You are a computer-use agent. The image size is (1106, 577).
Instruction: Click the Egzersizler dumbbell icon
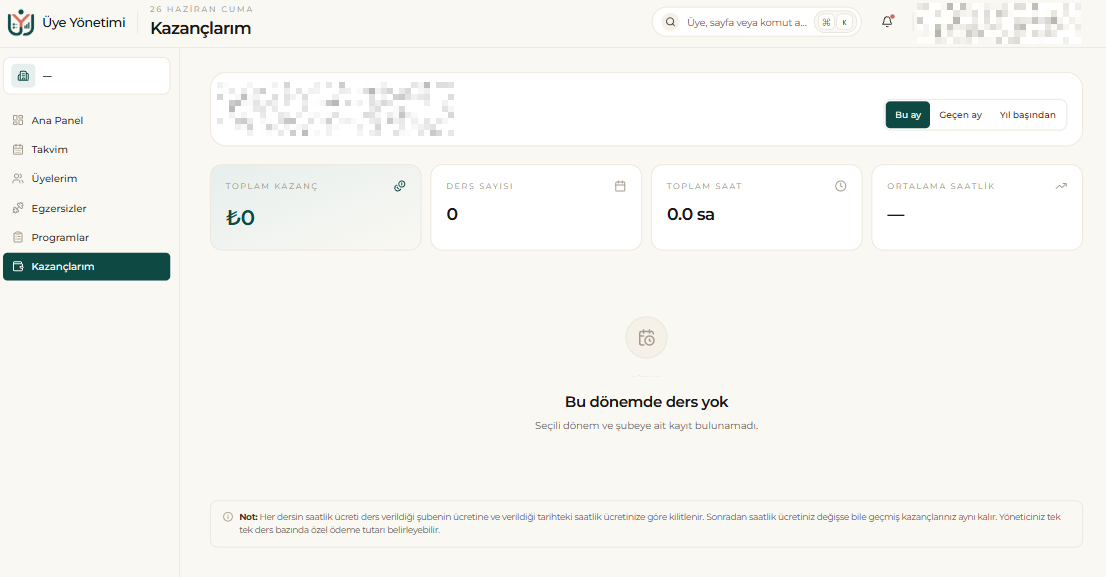[18, 208]
